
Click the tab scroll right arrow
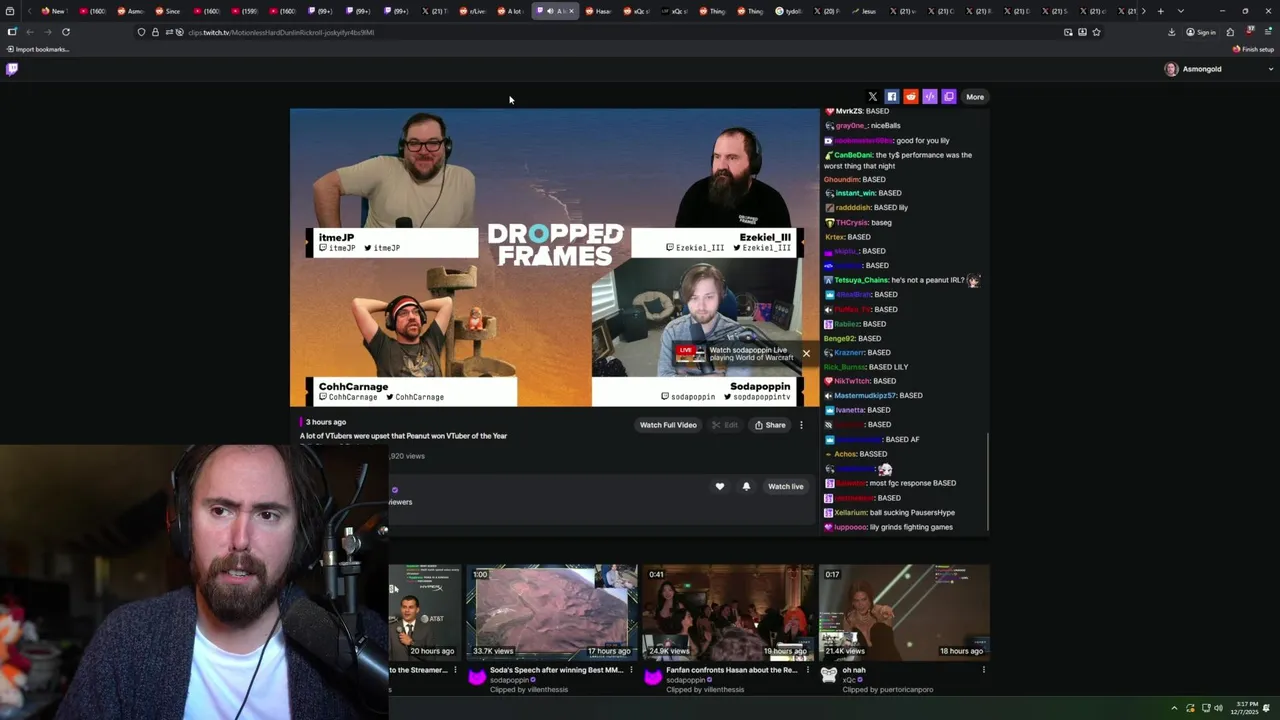click(x=1143, y=11)
